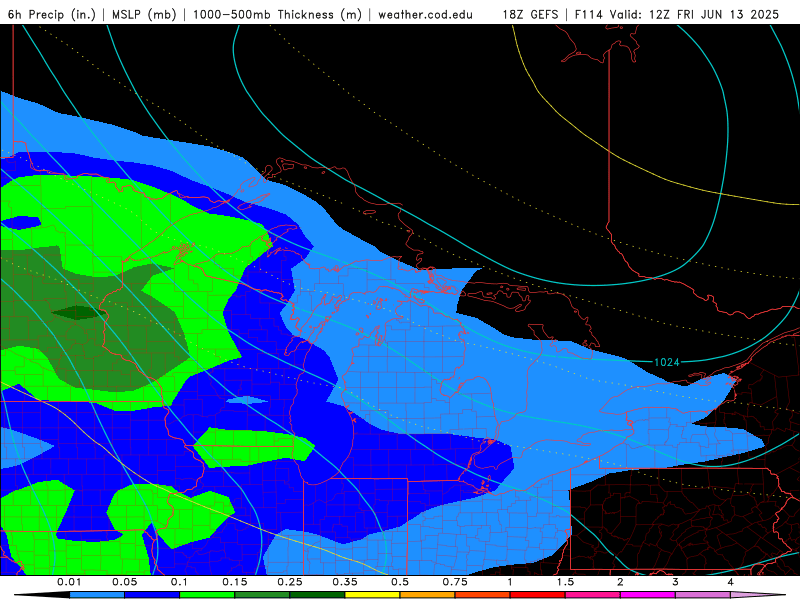Click the 1024 isobar contour label

(x=666, y=362)
